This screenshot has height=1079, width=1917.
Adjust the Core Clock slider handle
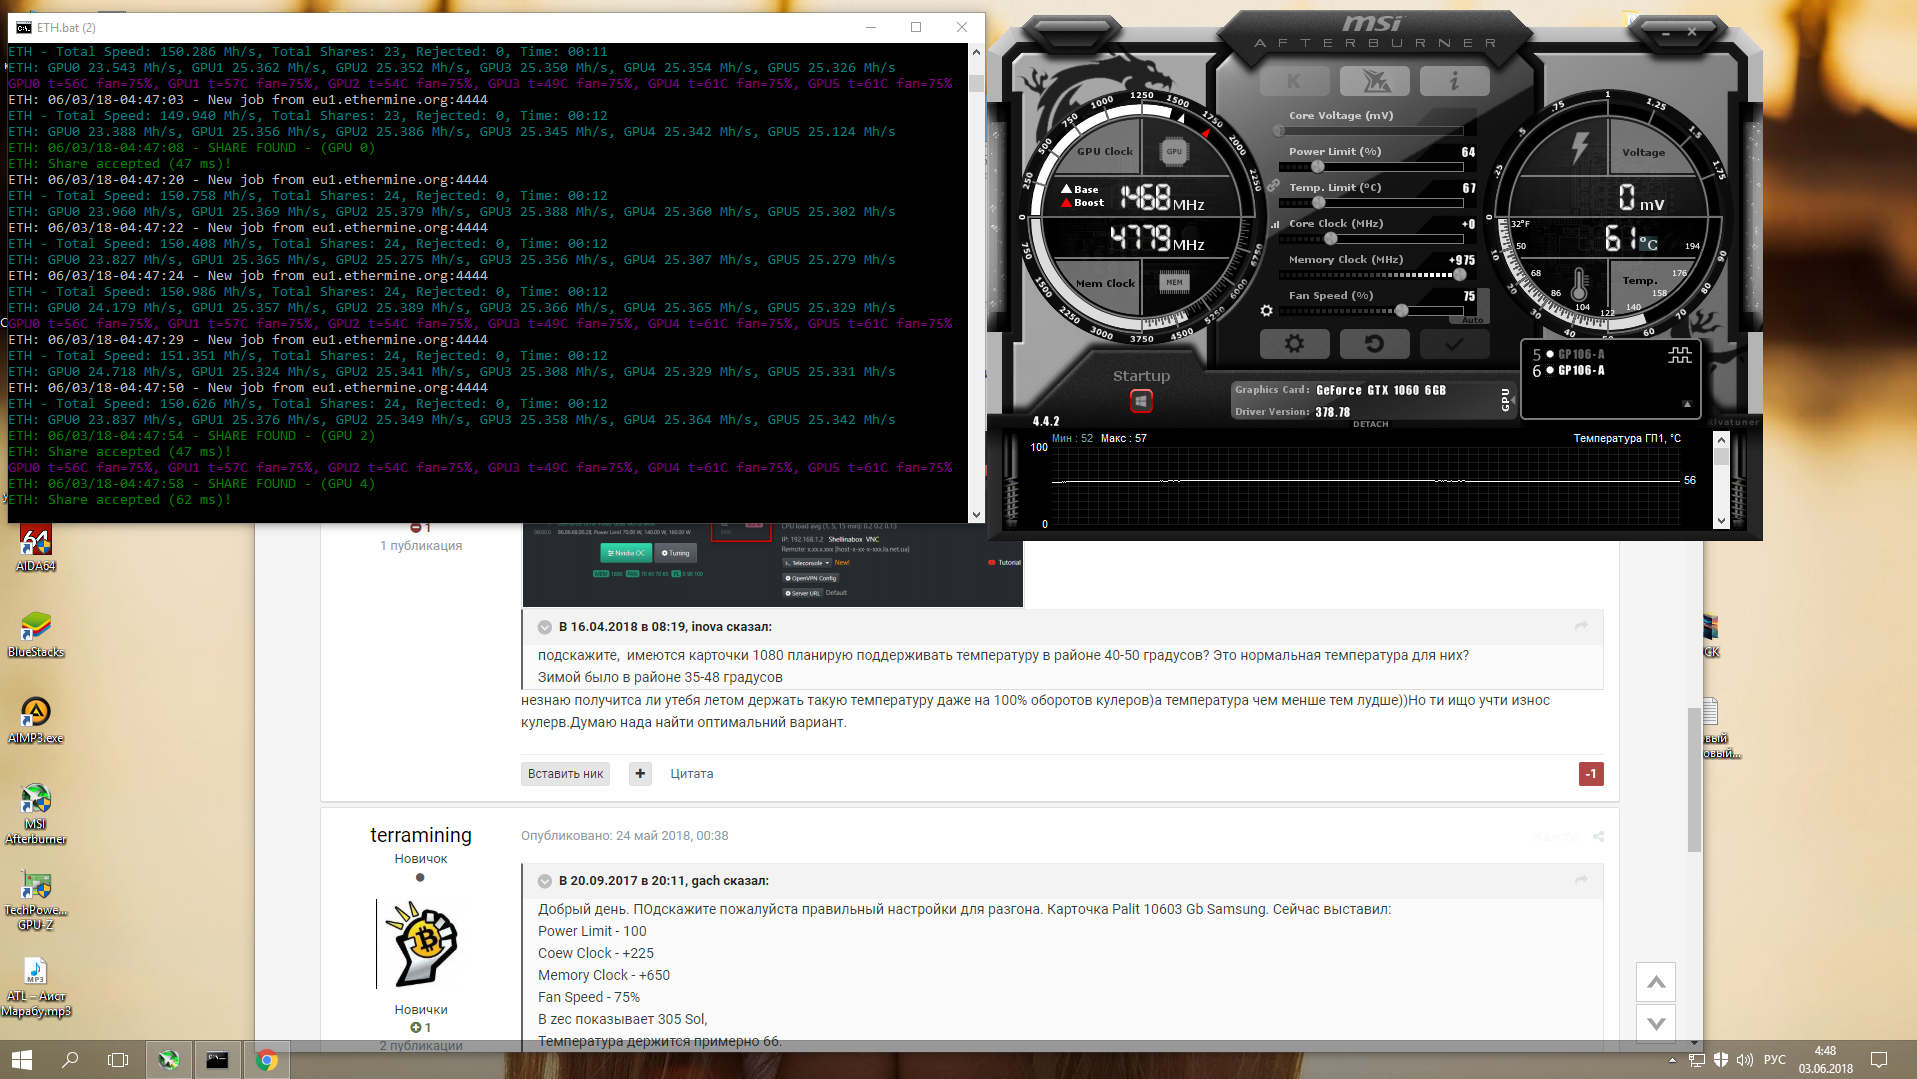(1331, 239)
